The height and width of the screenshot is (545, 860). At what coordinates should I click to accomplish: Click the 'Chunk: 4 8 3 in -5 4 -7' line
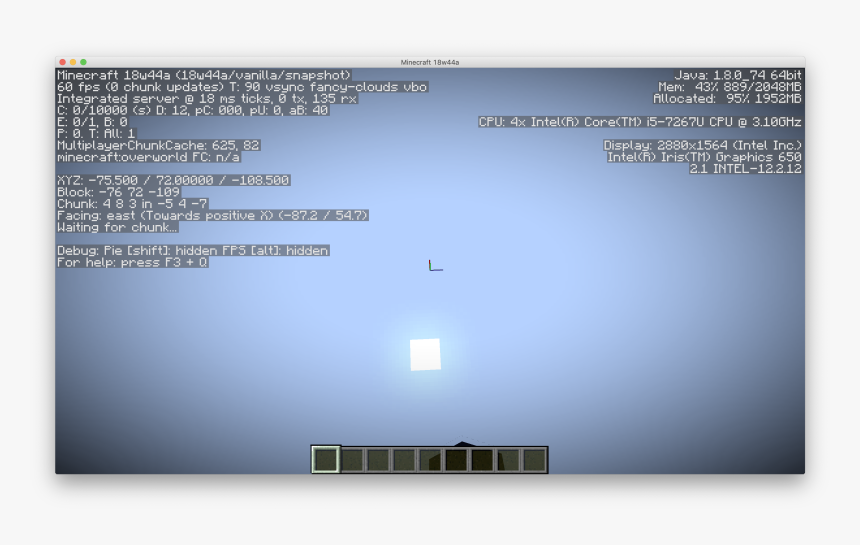point(132,204)
